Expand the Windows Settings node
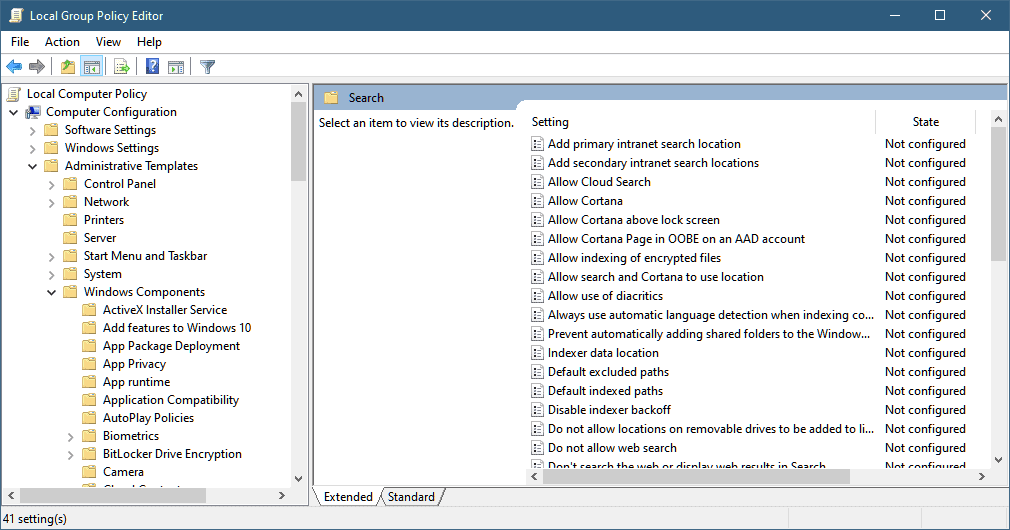The width and height of the screenshot is (1010, 530). coord(32,149)
